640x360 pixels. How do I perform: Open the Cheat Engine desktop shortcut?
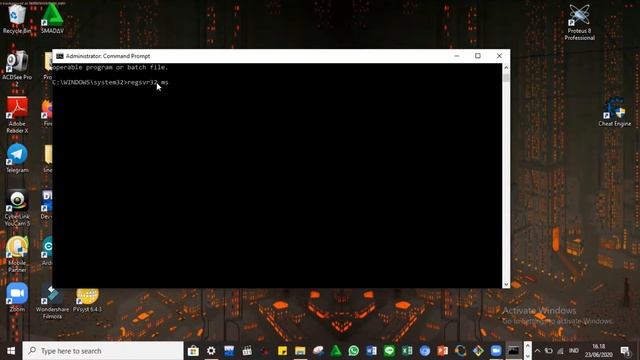click(615, 112)
